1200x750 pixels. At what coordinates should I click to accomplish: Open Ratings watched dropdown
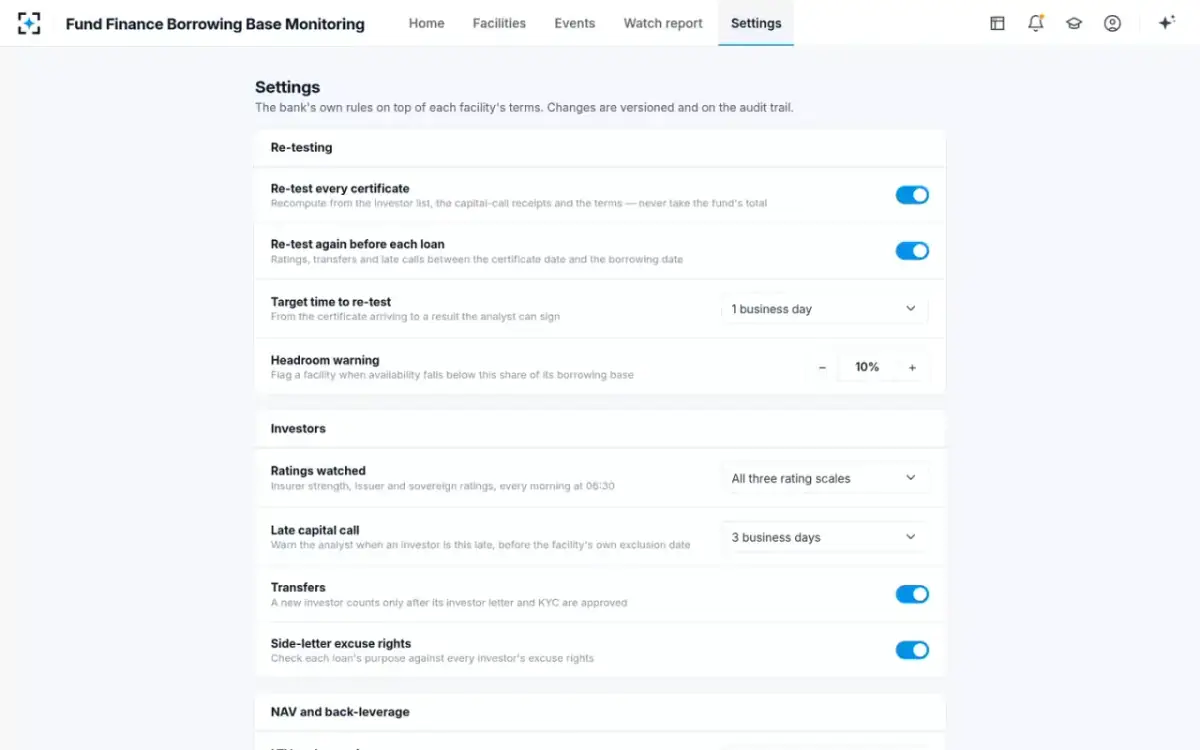point(825,478)
